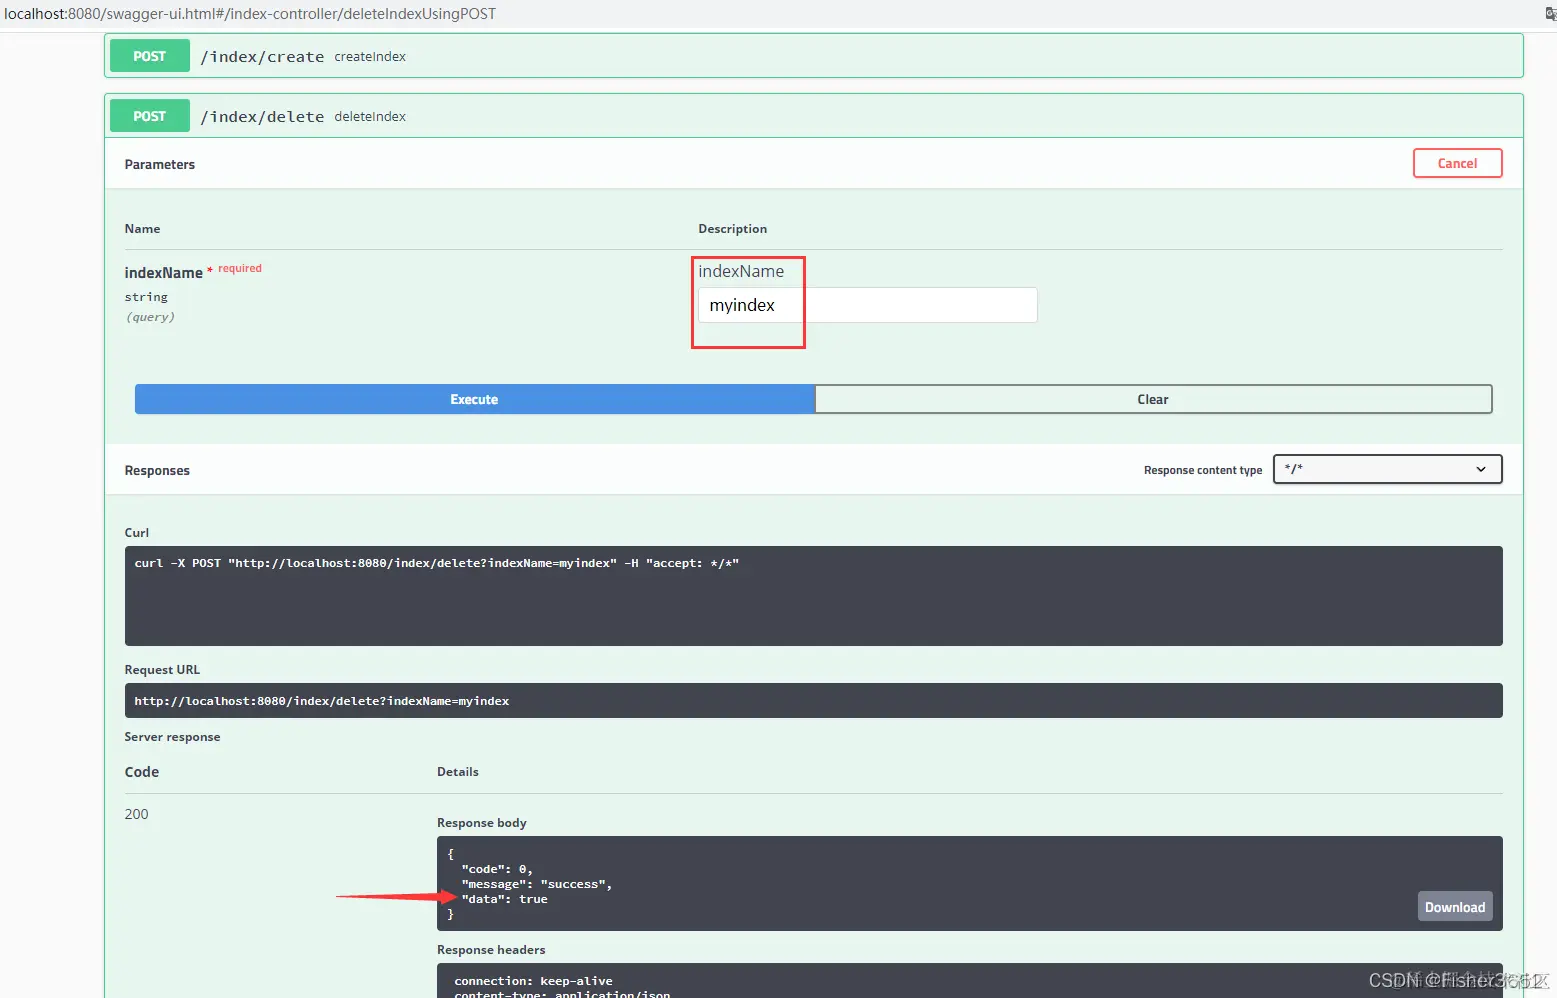The height and width of the screenshot is (998, 1557).
Task: Click the Parameters section heading
Action: [x=159, y=164]
